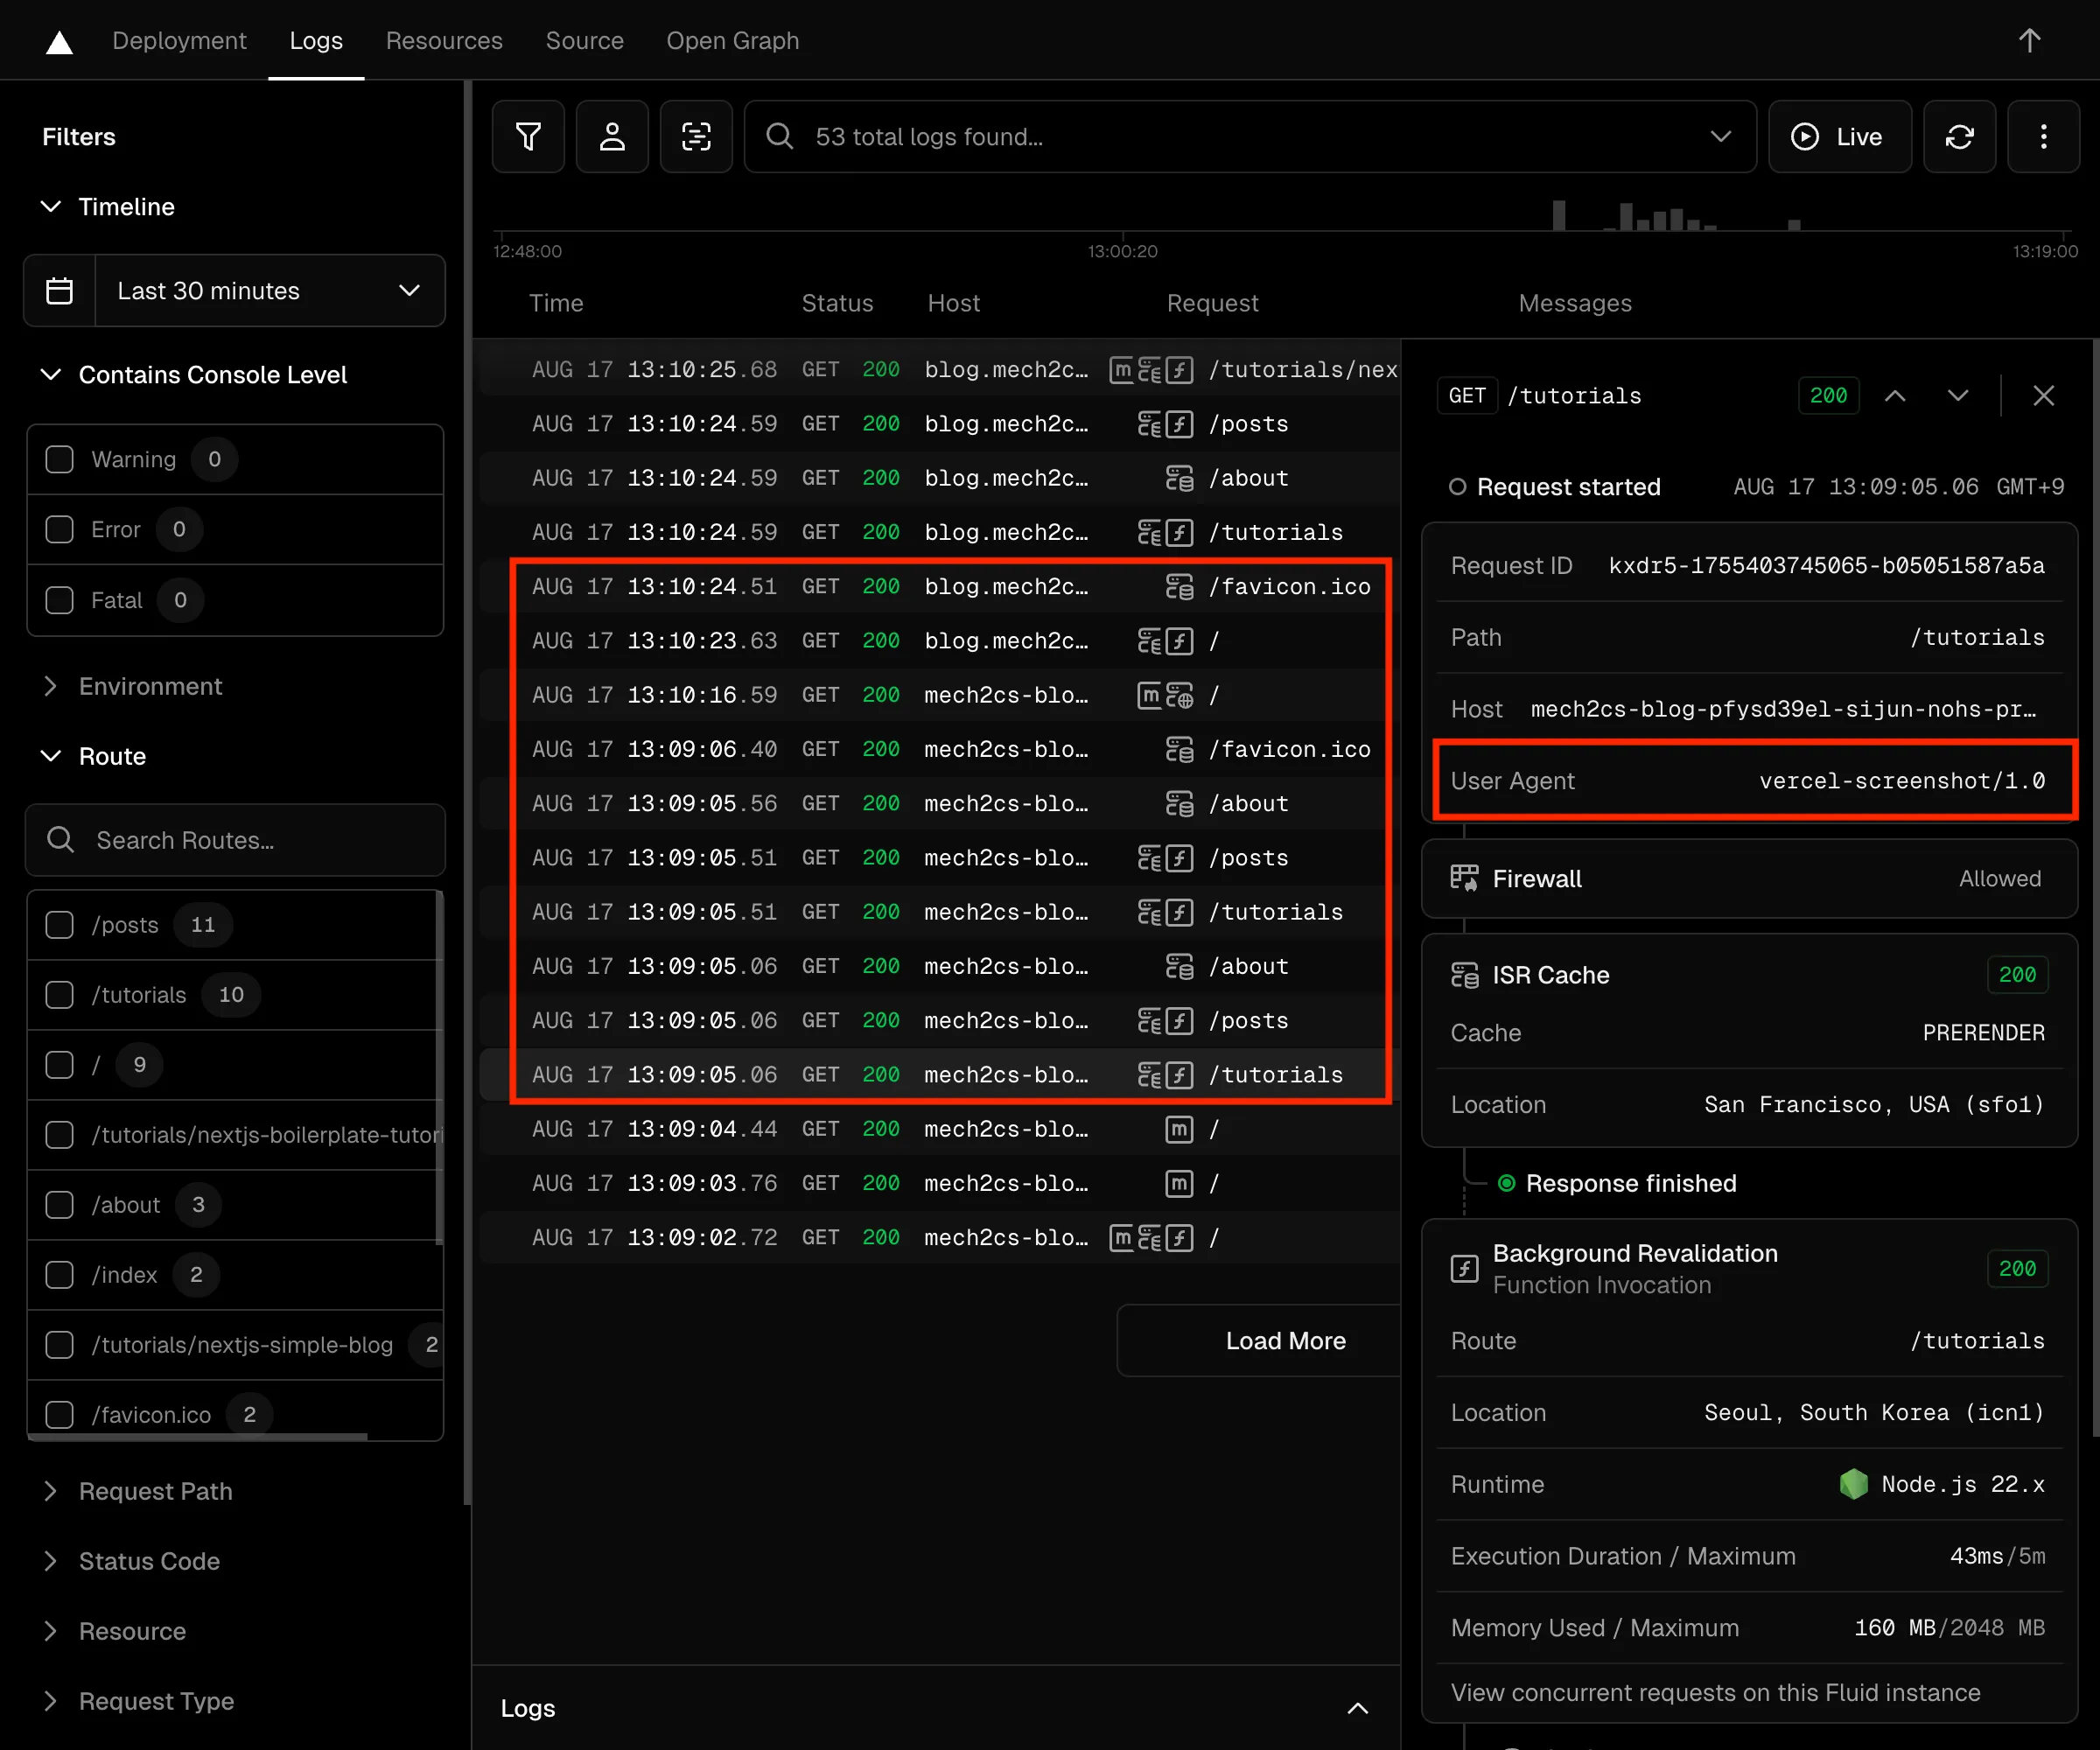The width and height of the screenshot is (2100, 1750).
Task: Open the three-dot more options menu
Action: click(x=2043, y=136)
